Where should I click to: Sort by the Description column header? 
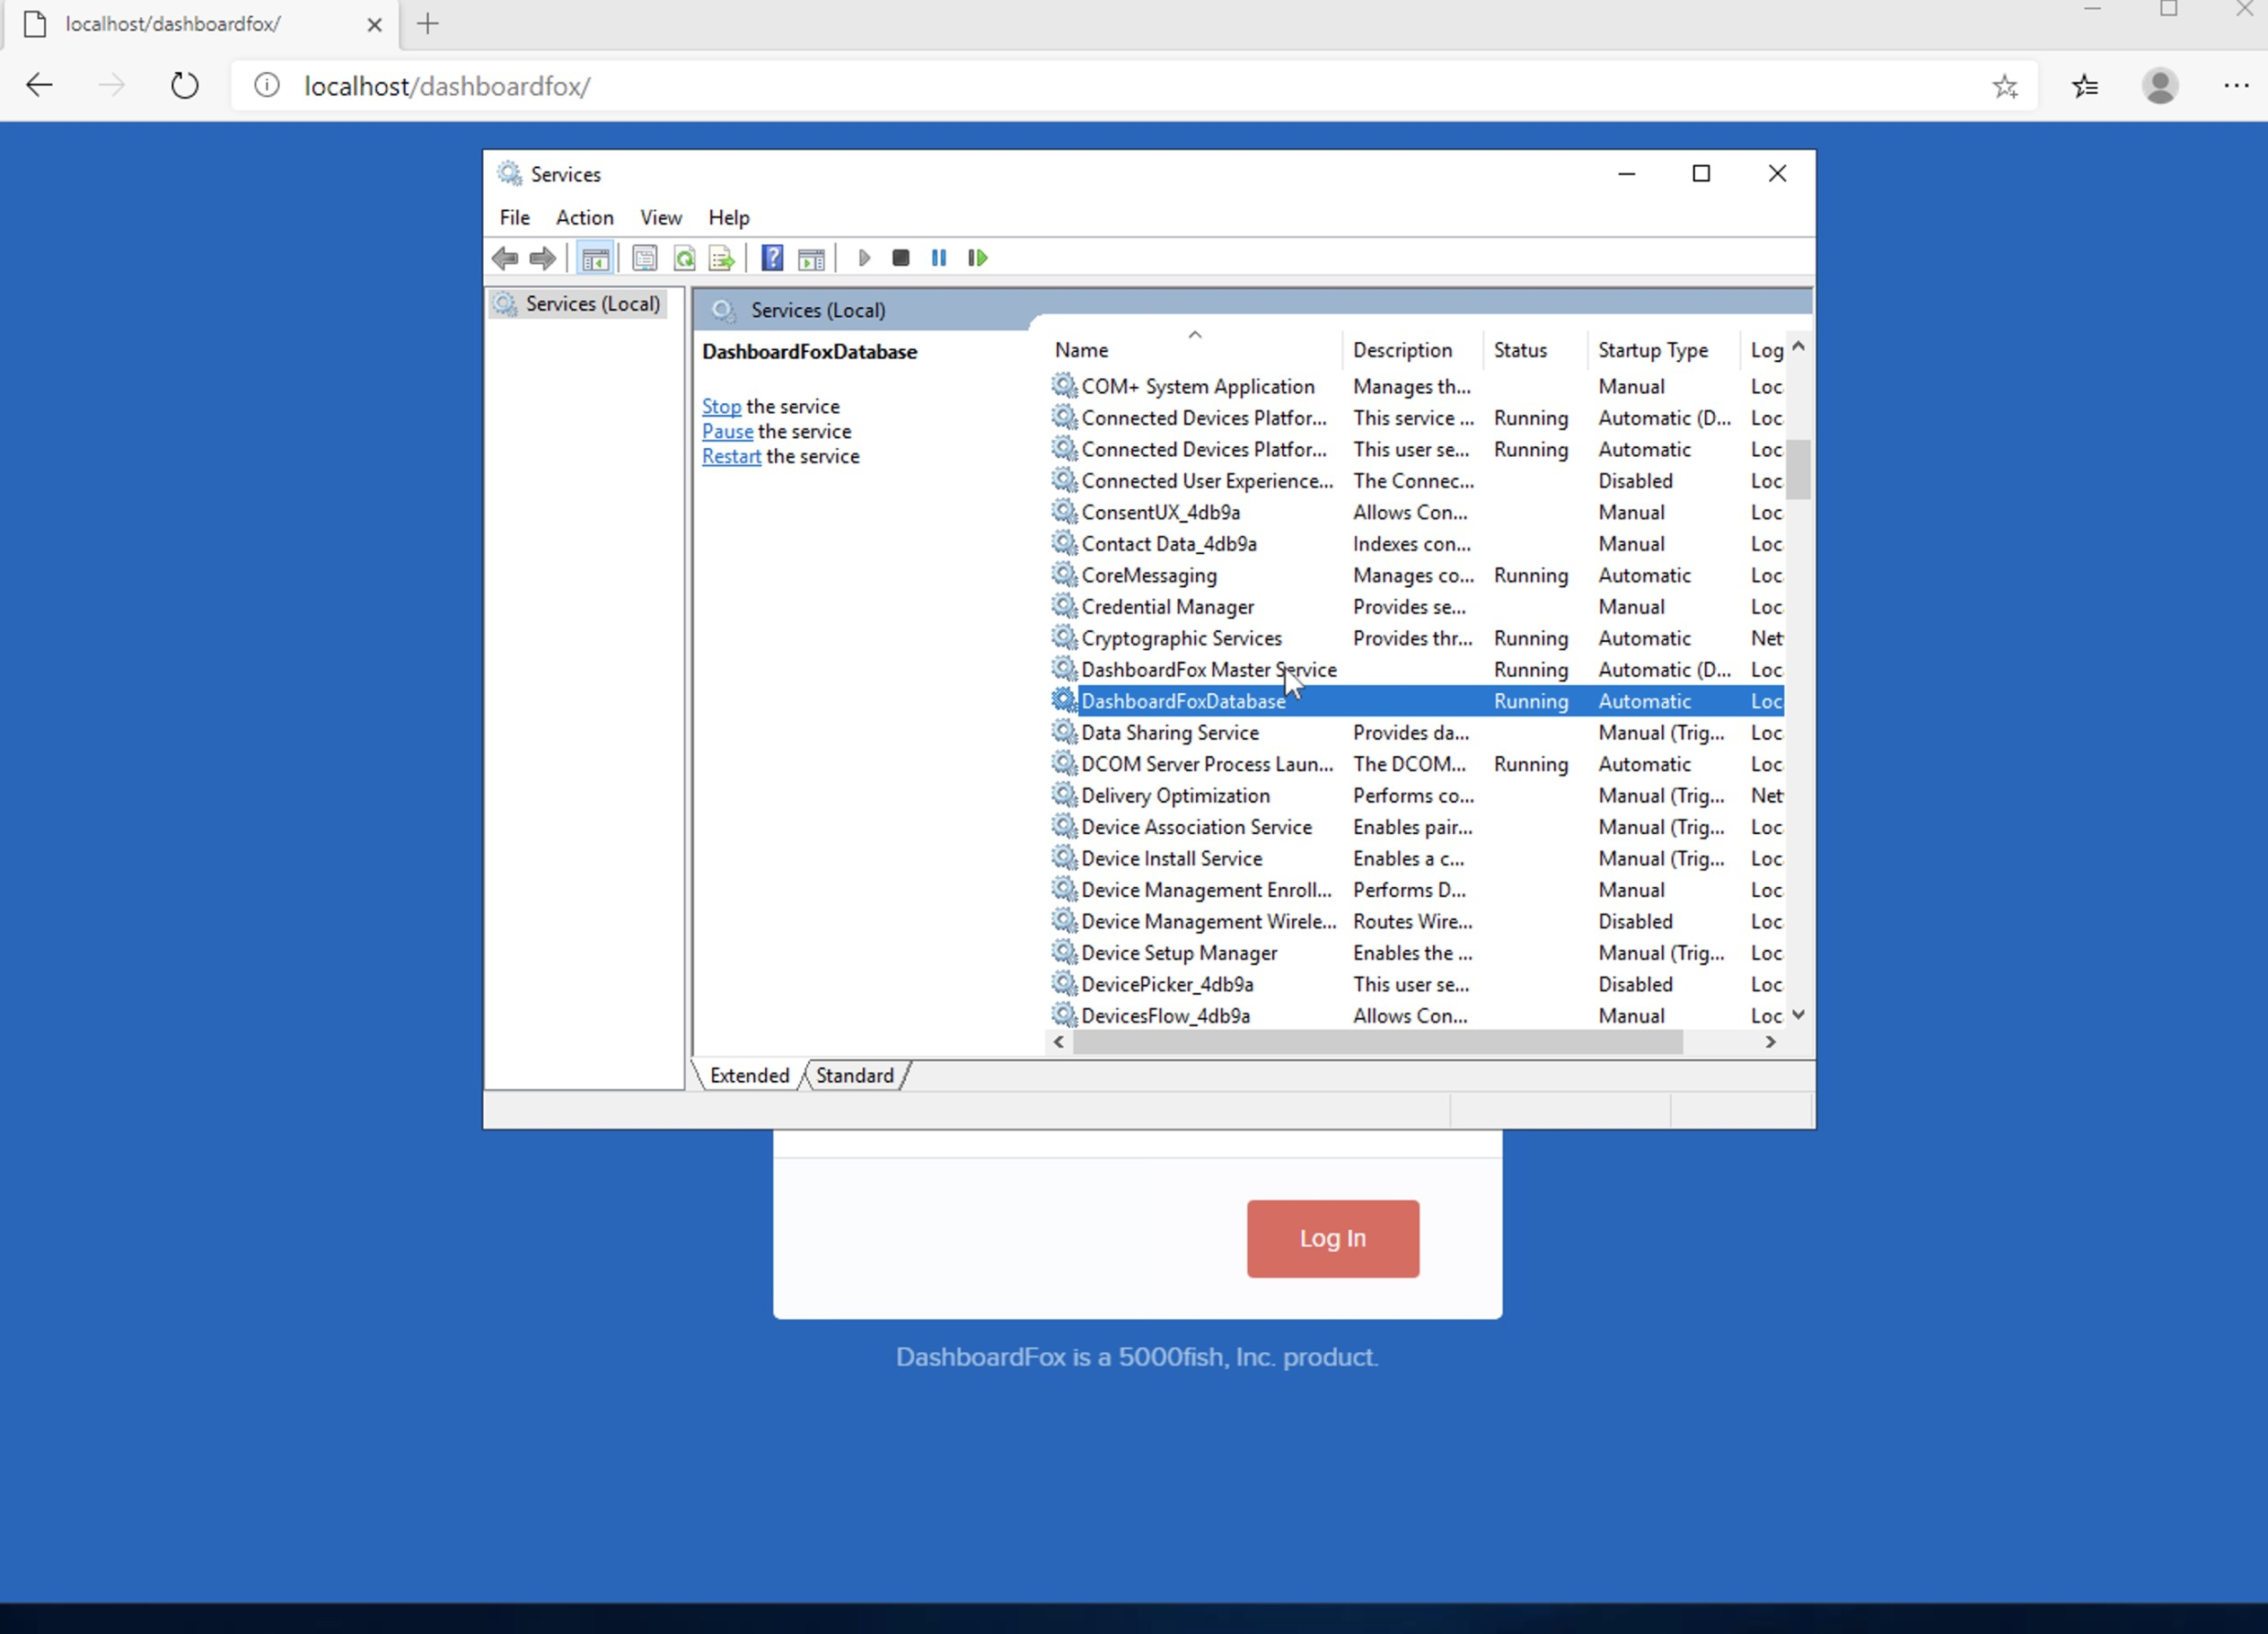click(1412, 350)
